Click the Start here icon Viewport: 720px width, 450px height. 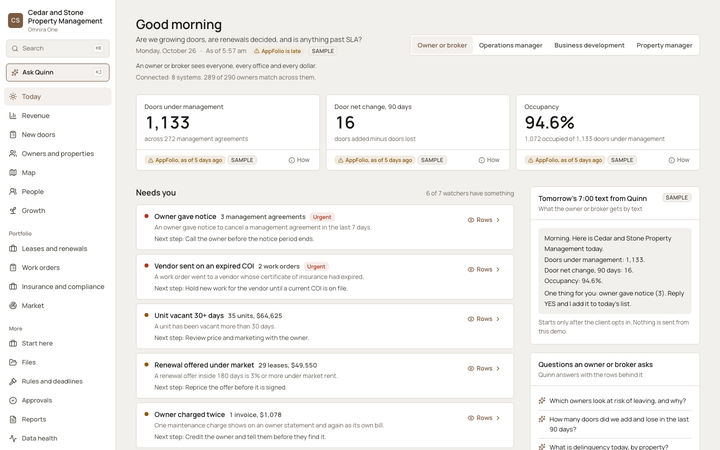(x=13, y=343)
